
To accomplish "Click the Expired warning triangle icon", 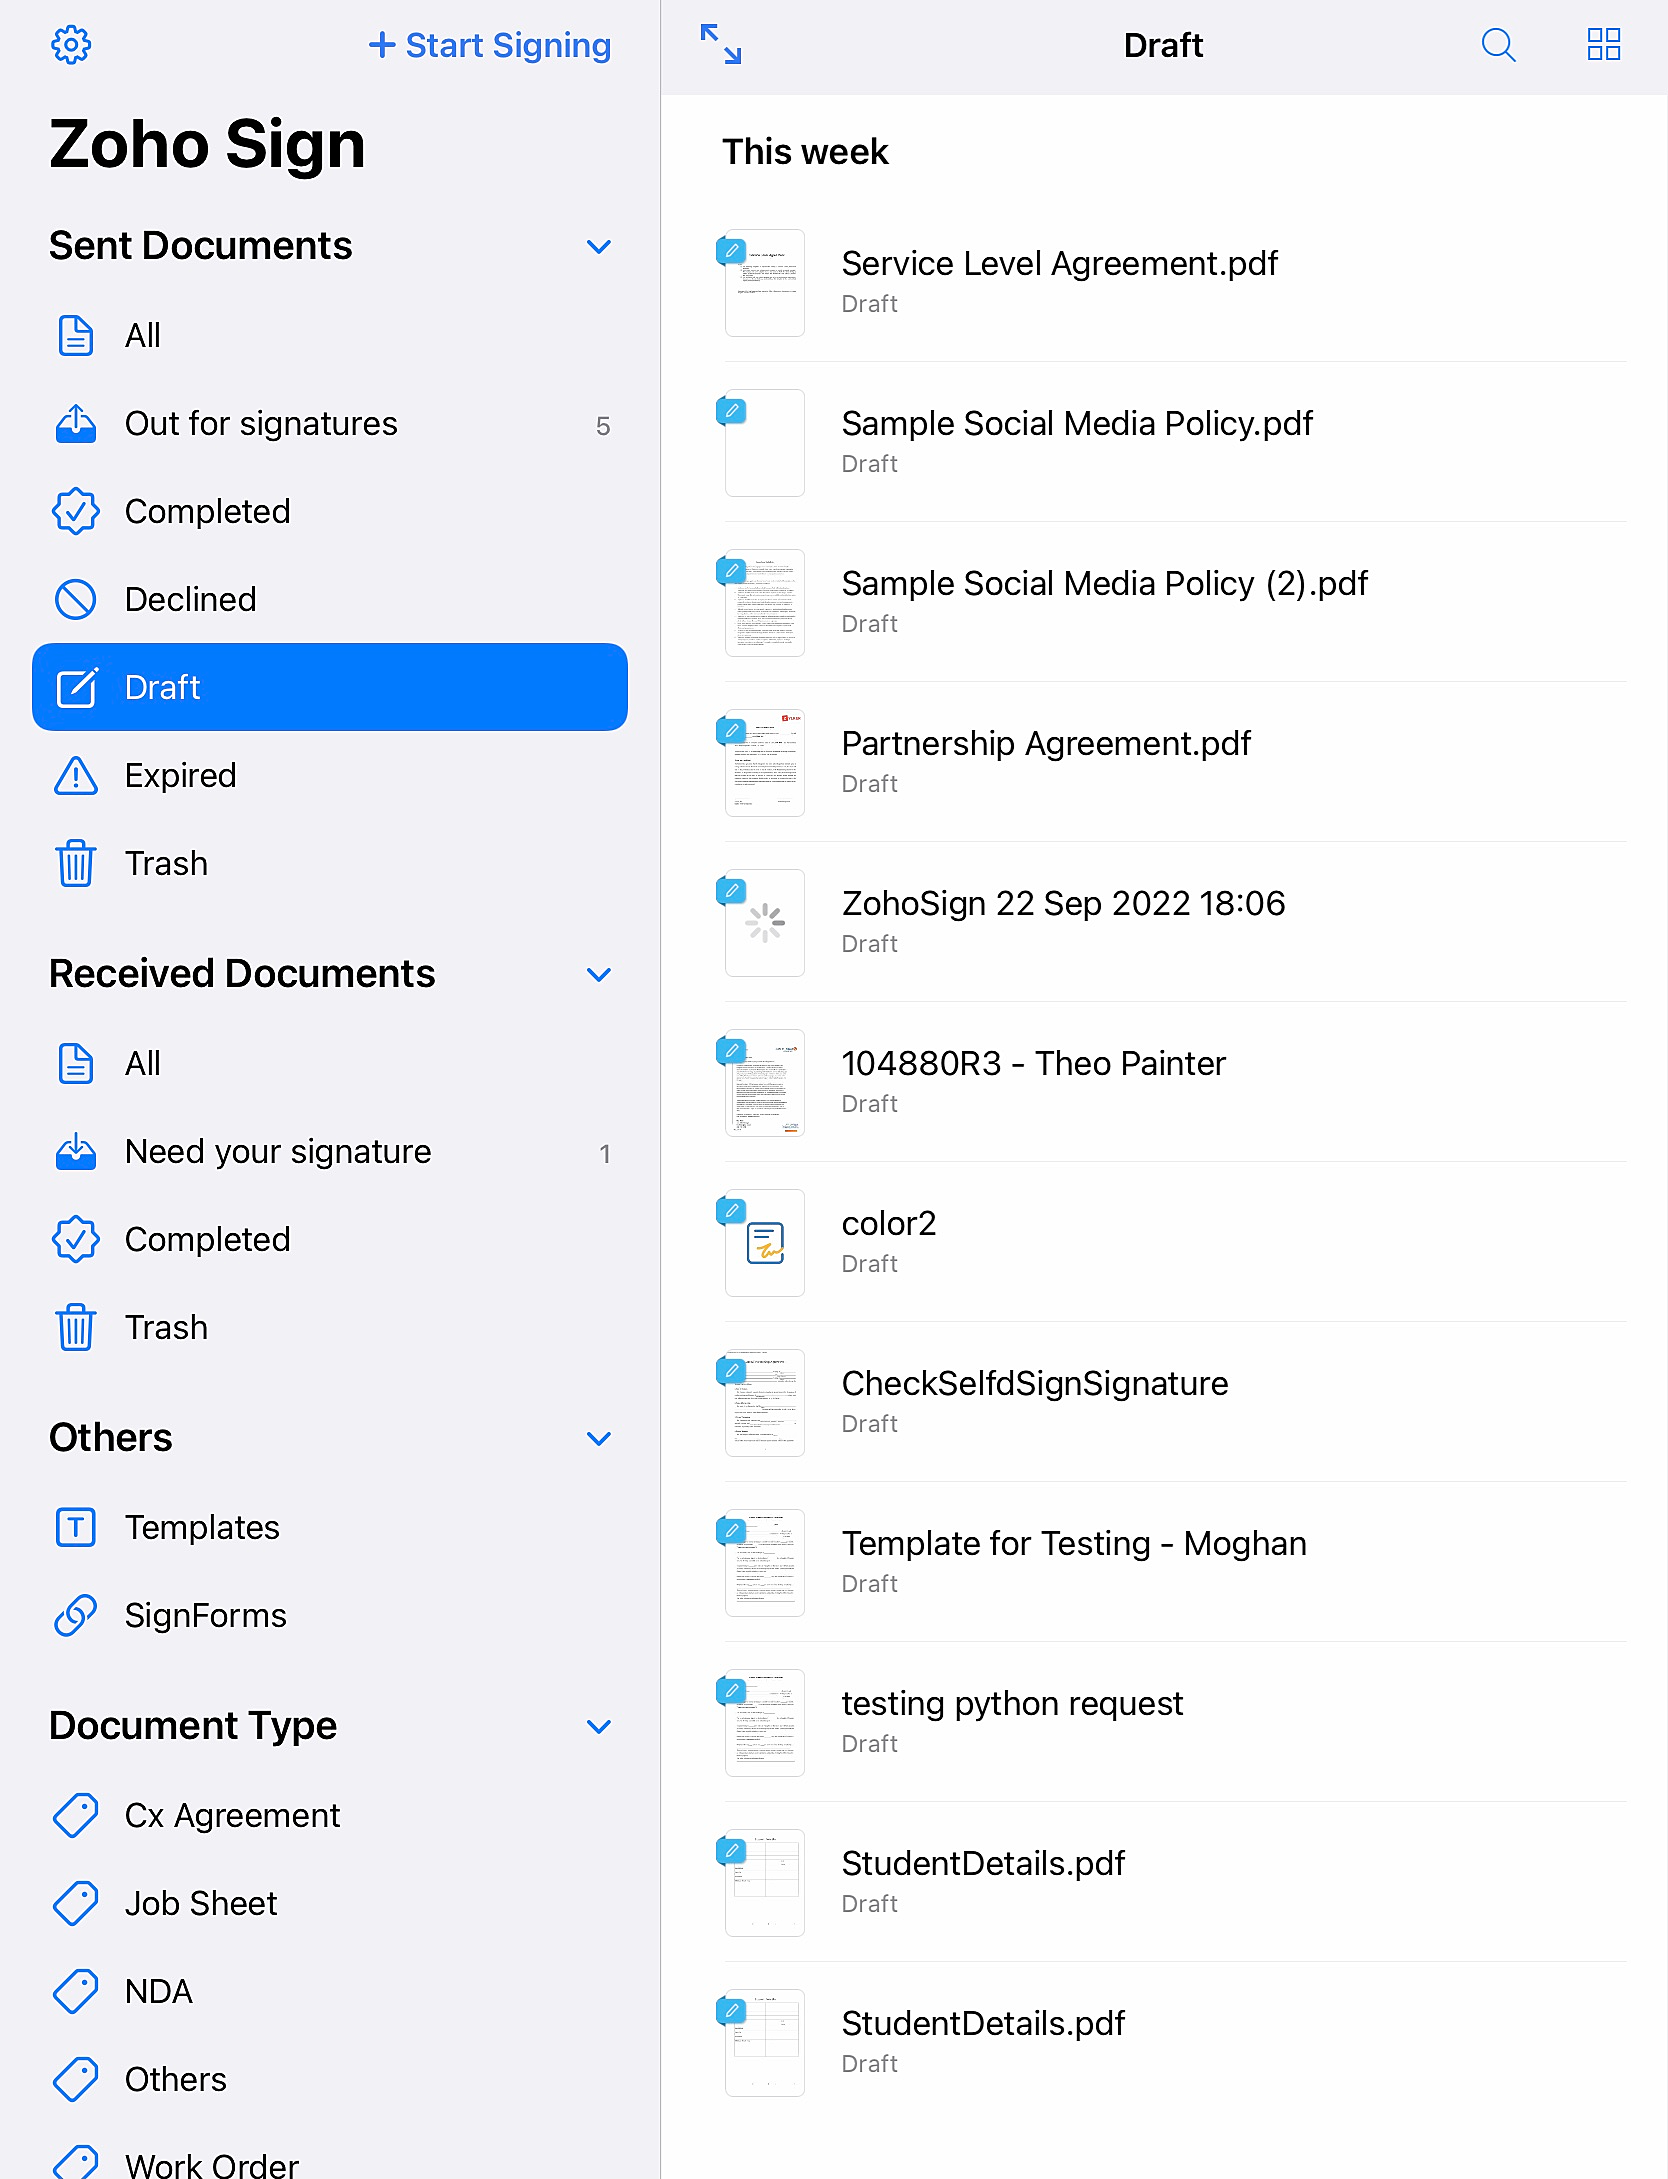I will [76, 775].
